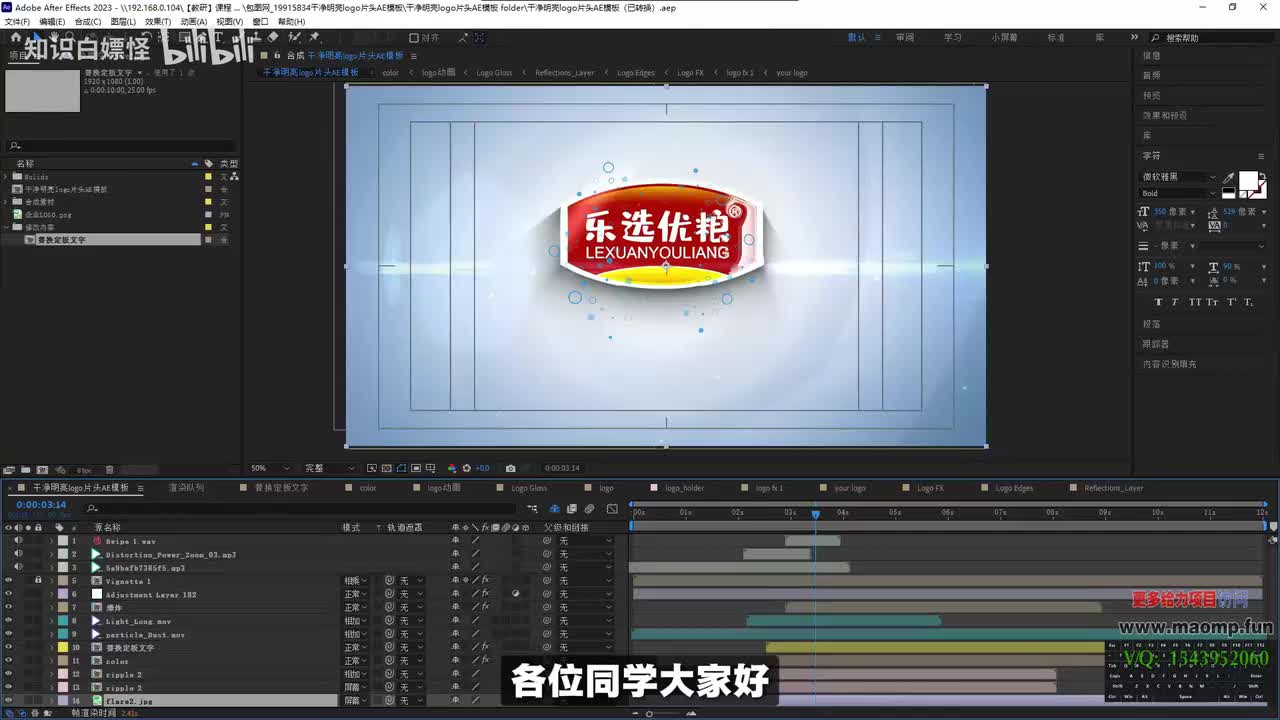Enable frame blending for timeline
Viewport: 1280px width, 720px height.
[x=571, y=509]
